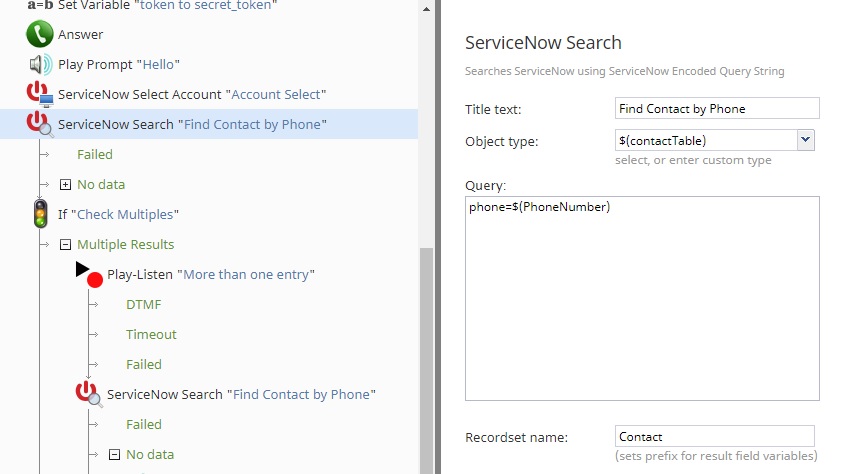Select the Play Prompt speaker icon
The image size is (855, 474).
tap(40, 64)
